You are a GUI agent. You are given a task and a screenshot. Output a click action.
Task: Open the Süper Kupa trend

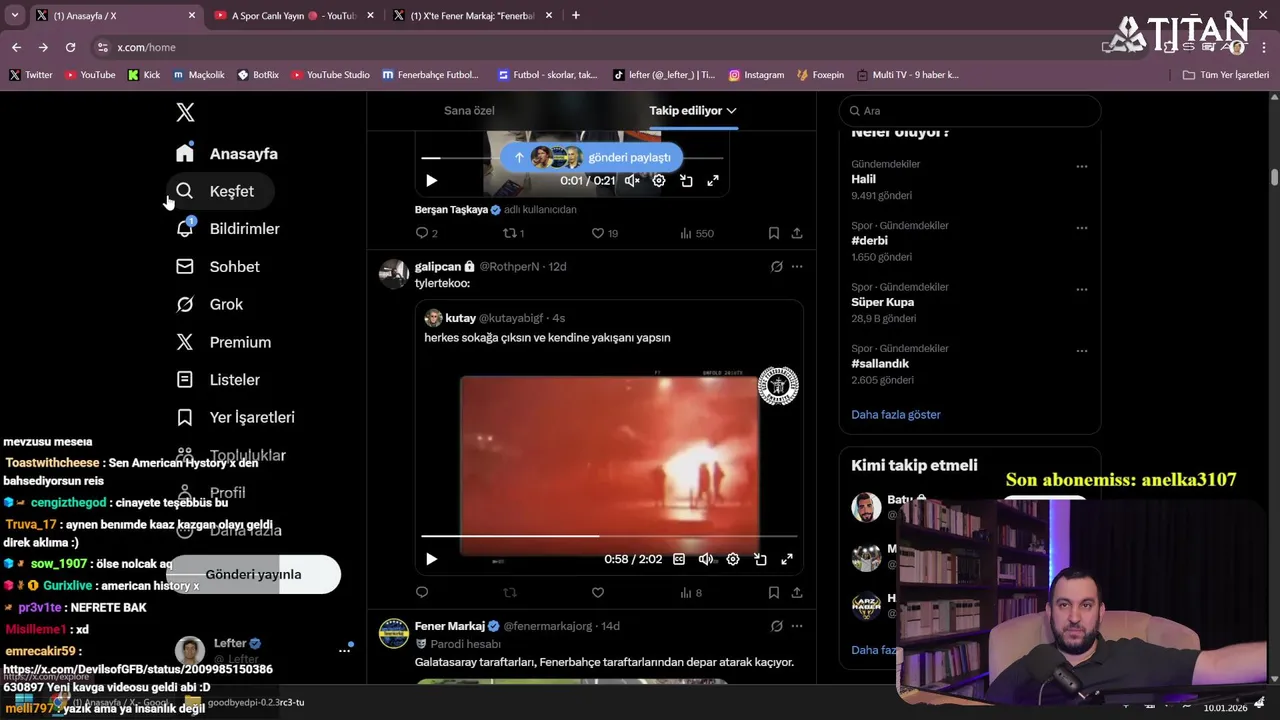[882, 302]
